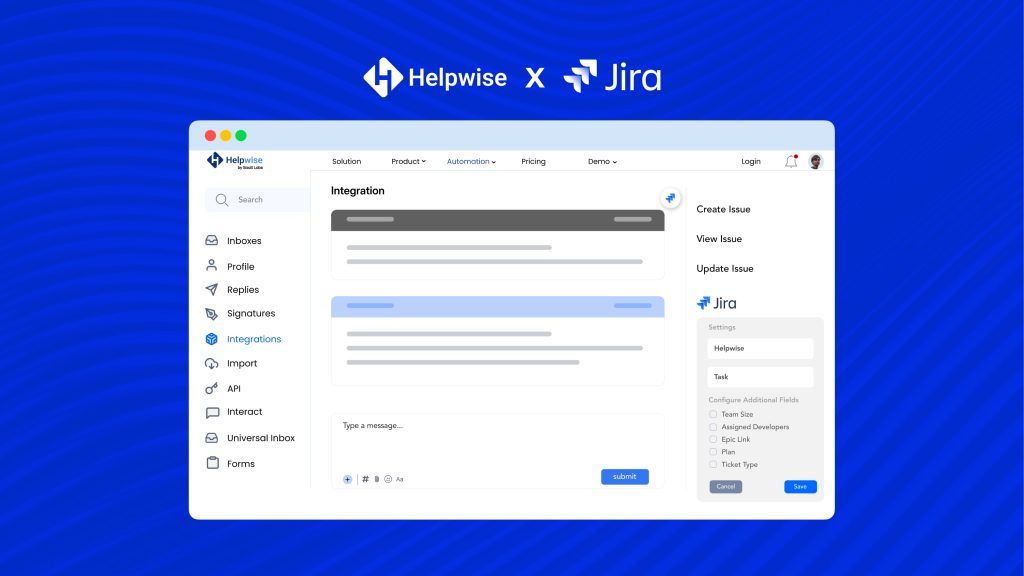Check the Ticket Type checkbox
1024x576 pixels.
[713, 464]
